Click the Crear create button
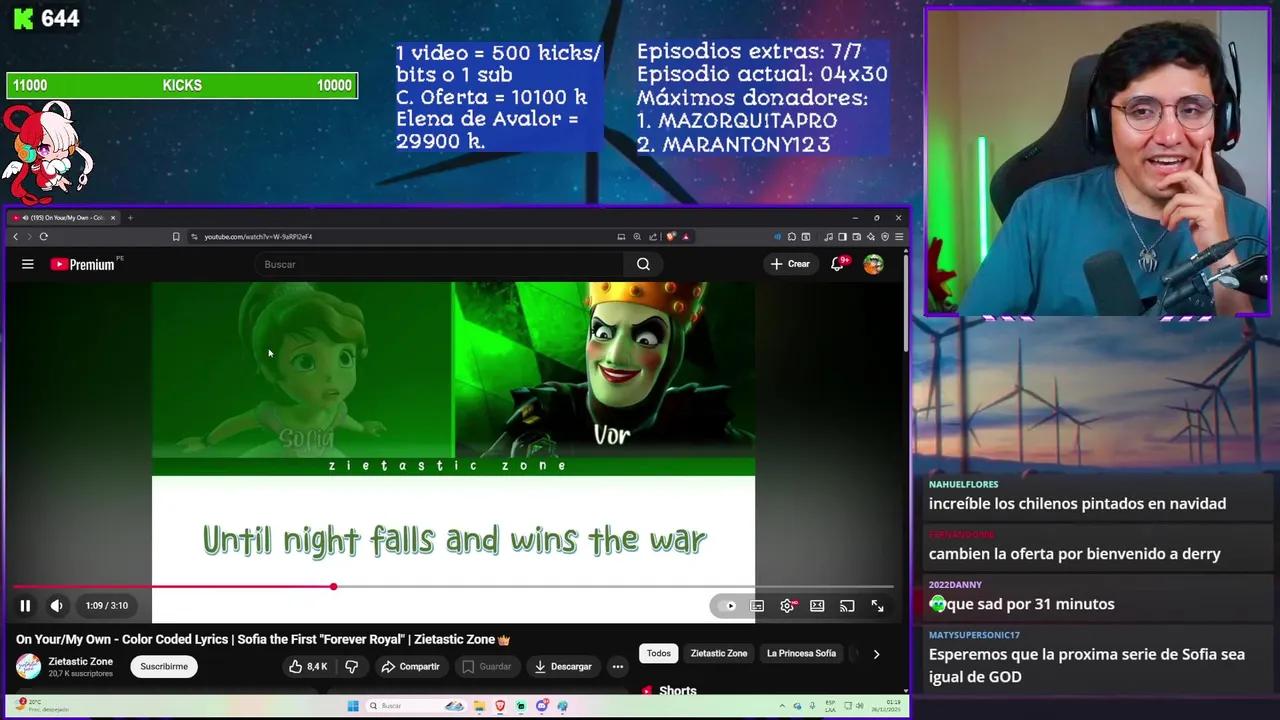 (790, 264)
